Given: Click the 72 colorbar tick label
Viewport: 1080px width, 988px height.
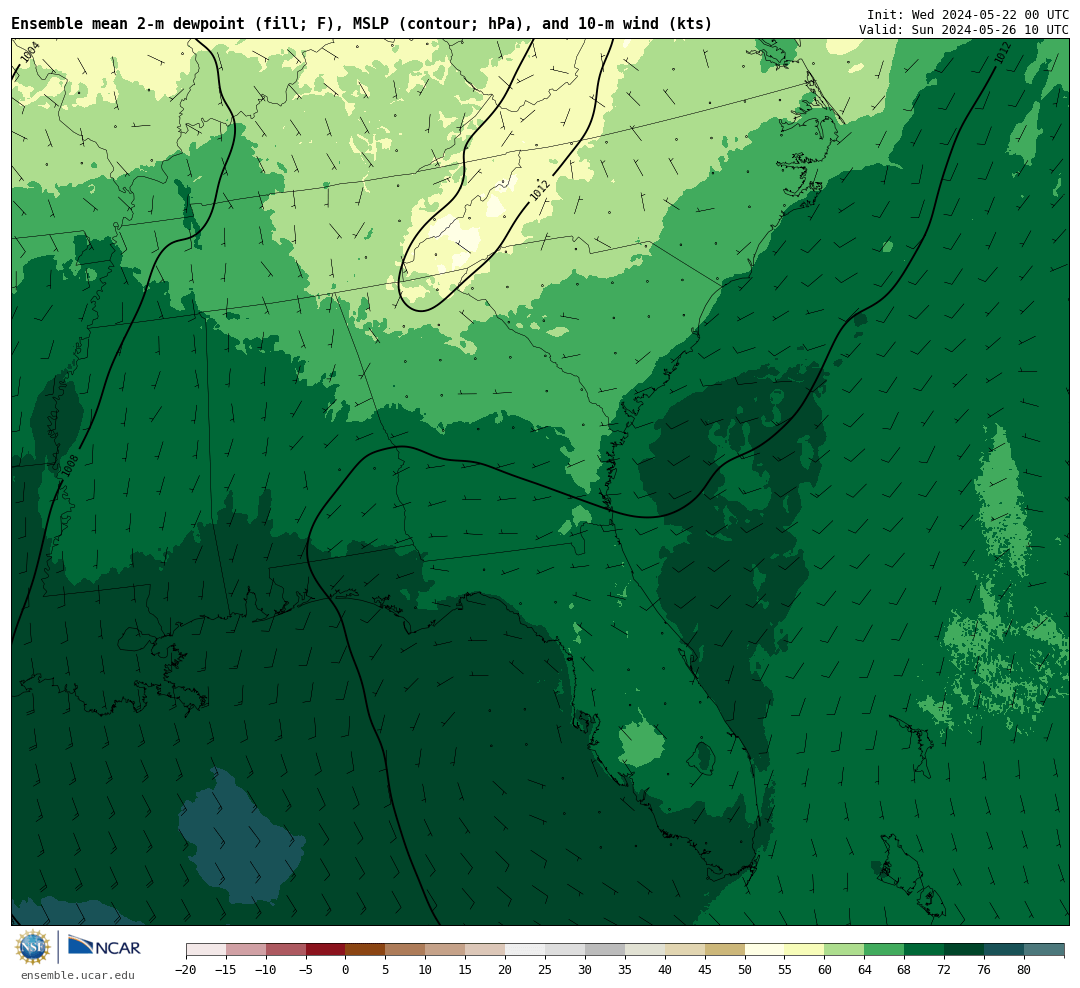Looking at the screenshot, I should click(x=945, y=970).
